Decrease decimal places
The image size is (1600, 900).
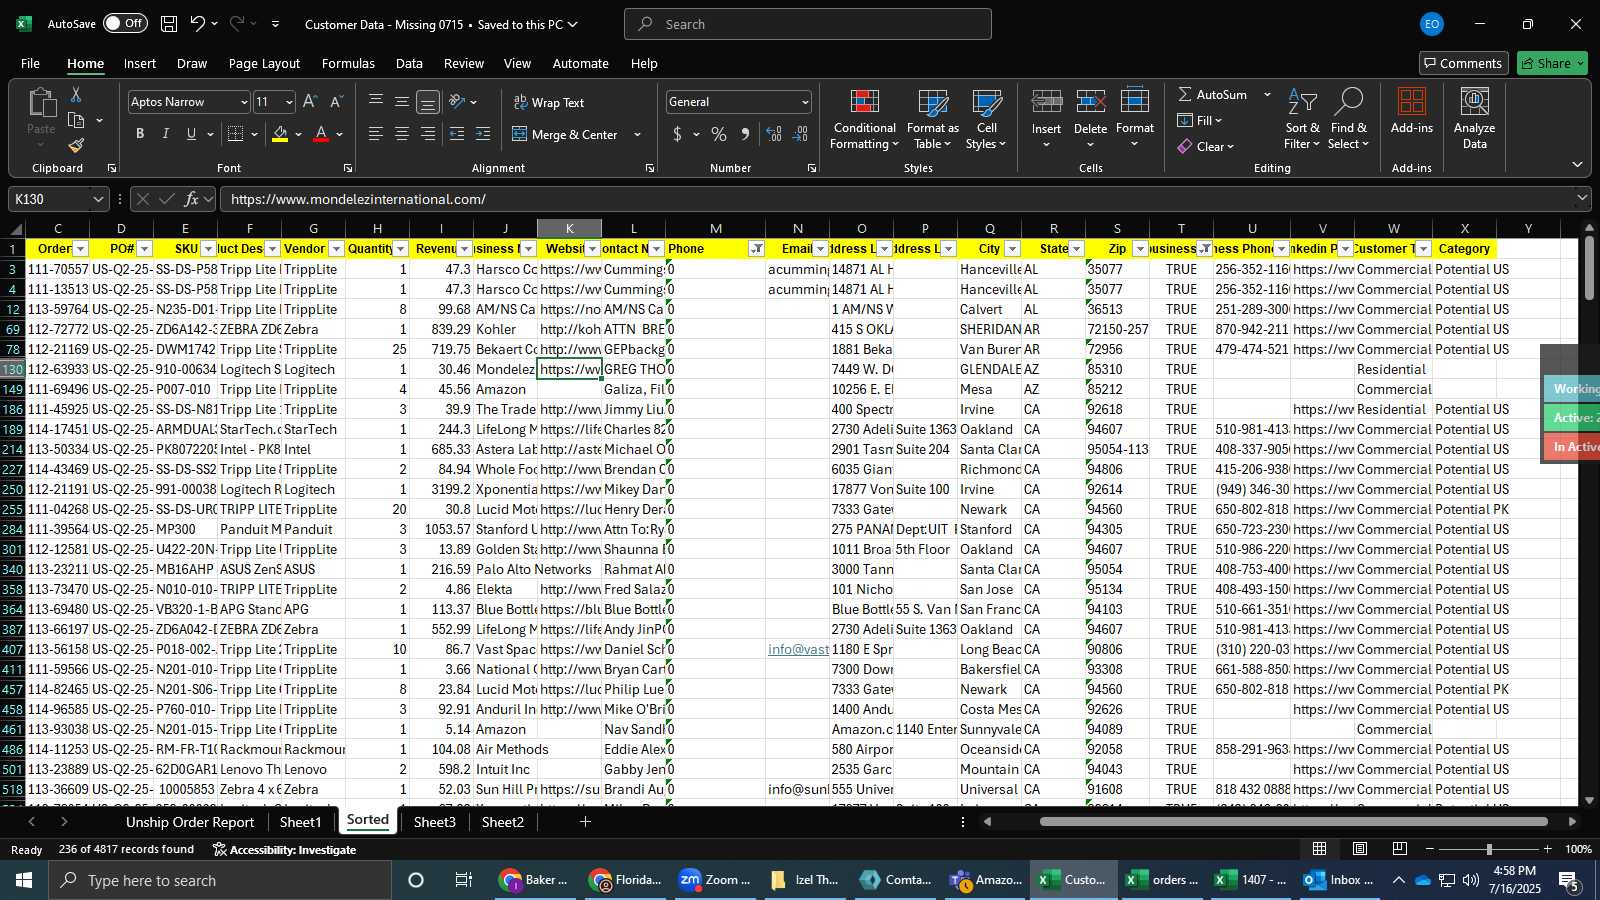click(x=800, y=134)
